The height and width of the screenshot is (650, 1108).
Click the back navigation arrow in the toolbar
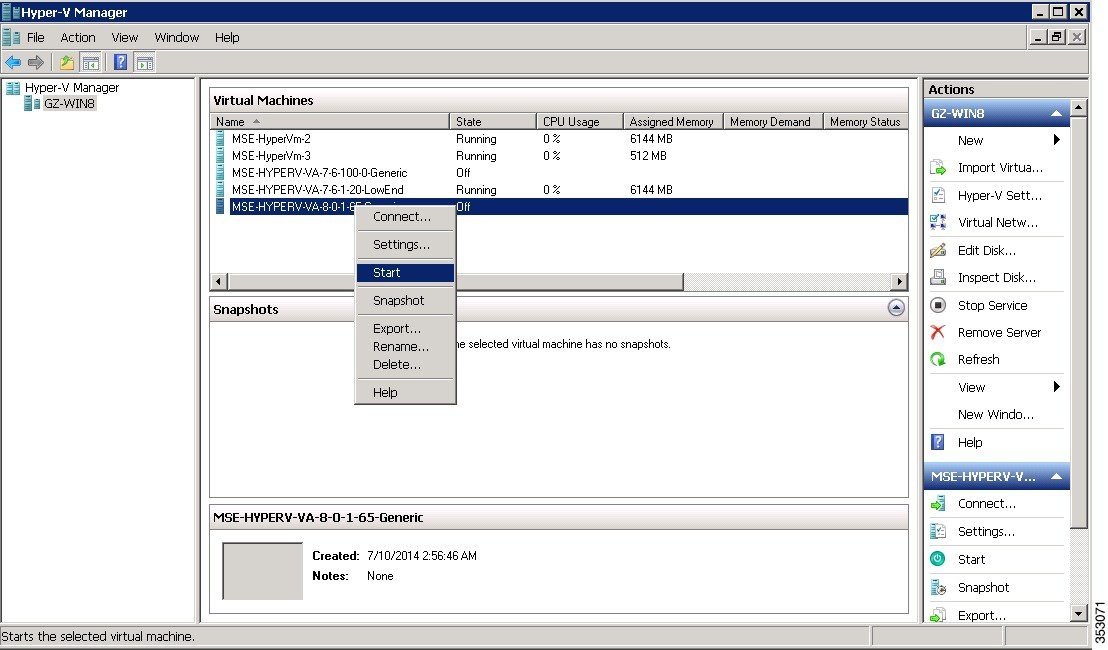13,61
